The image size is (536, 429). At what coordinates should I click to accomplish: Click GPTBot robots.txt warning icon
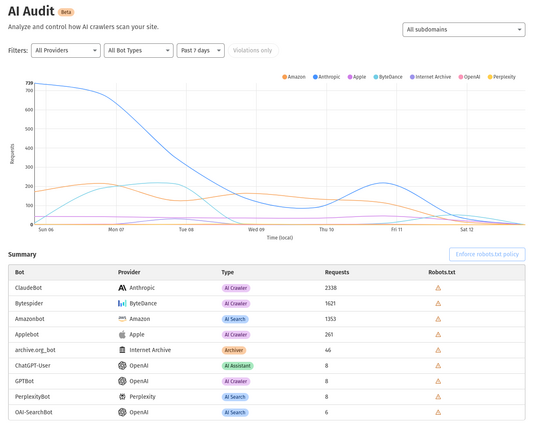click(438, 381)
